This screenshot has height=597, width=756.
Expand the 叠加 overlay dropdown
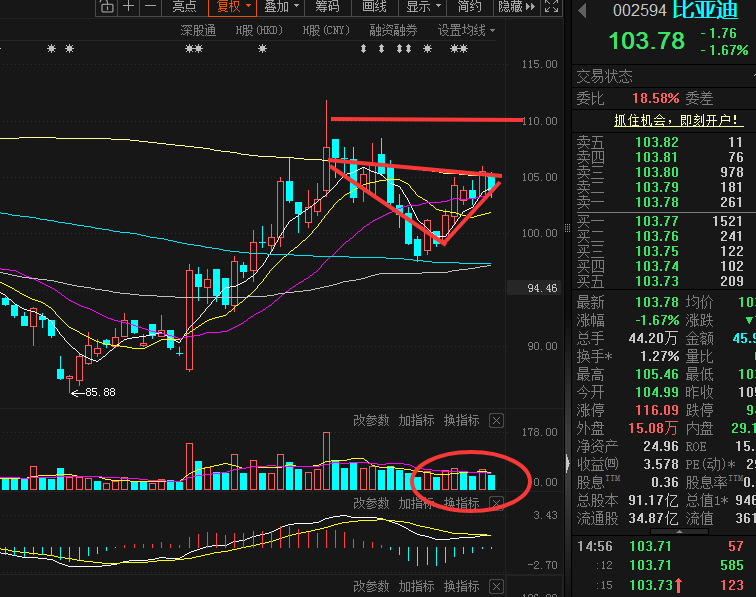[x=282, y=7]
